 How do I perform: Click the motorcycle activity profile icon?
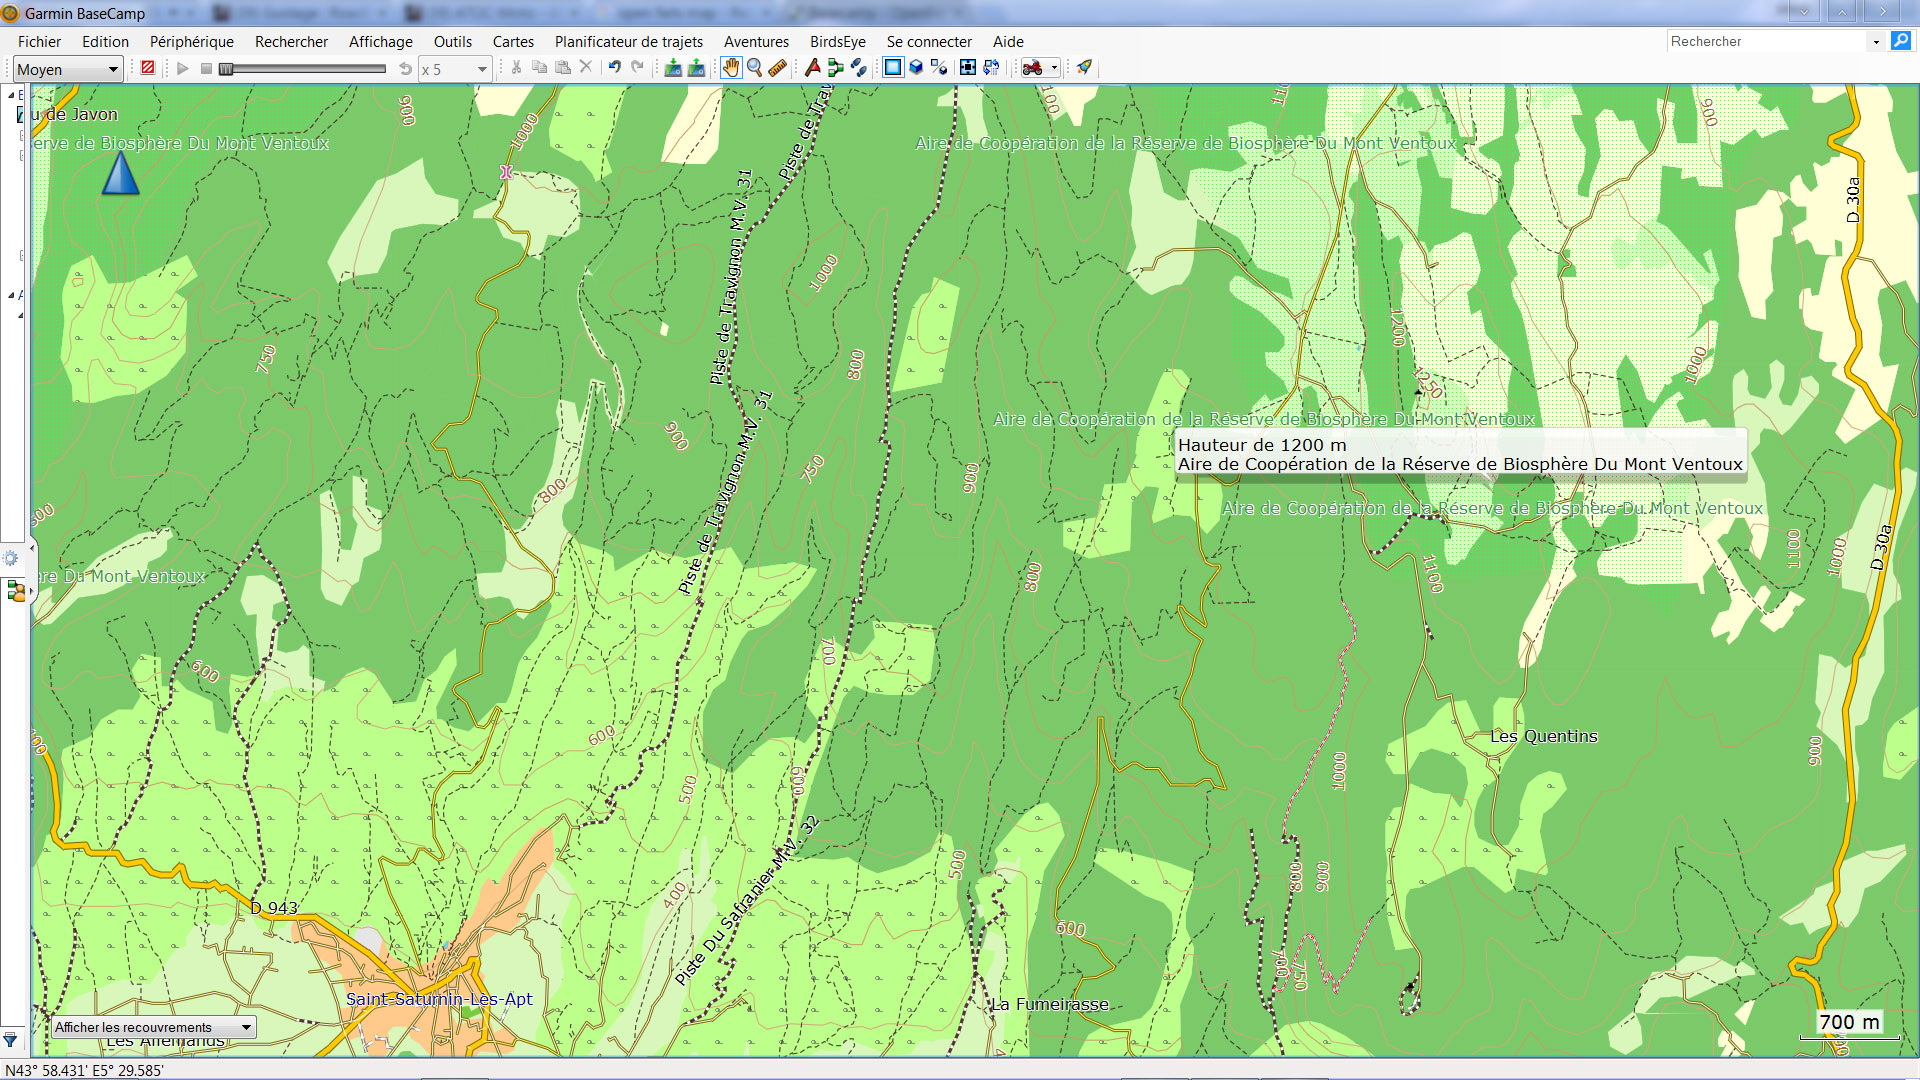(x=1033, y=68)
